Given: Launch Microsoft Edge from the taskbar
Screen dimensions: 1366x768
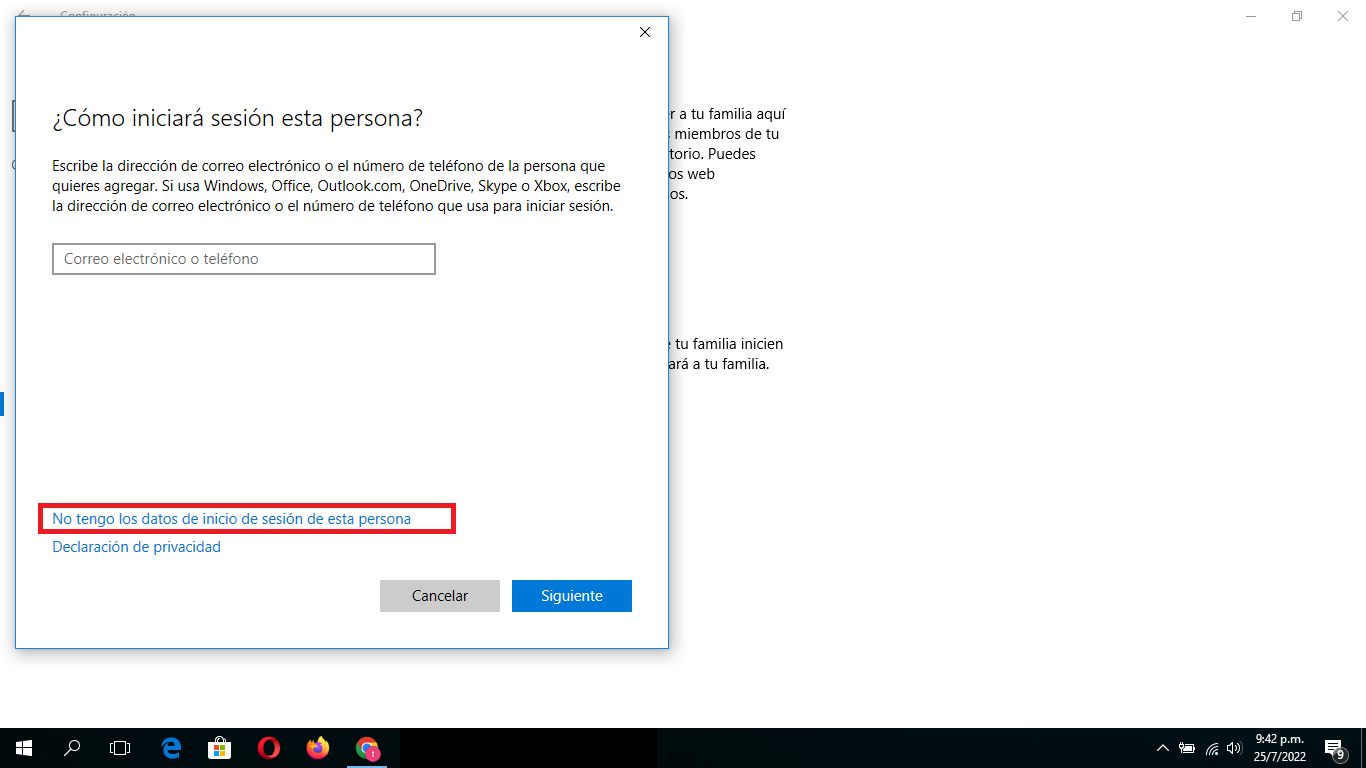Looking at the screenshot, I should [171, 748].
